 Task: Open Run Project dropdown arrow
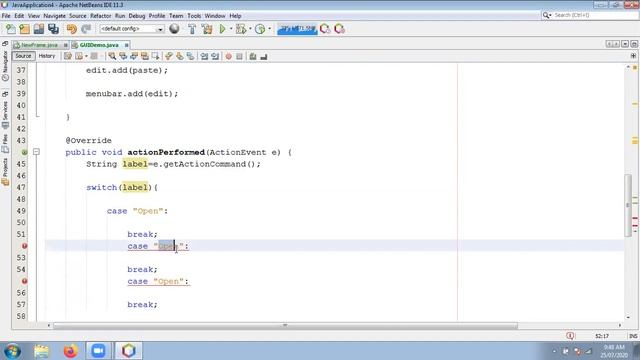231,29
